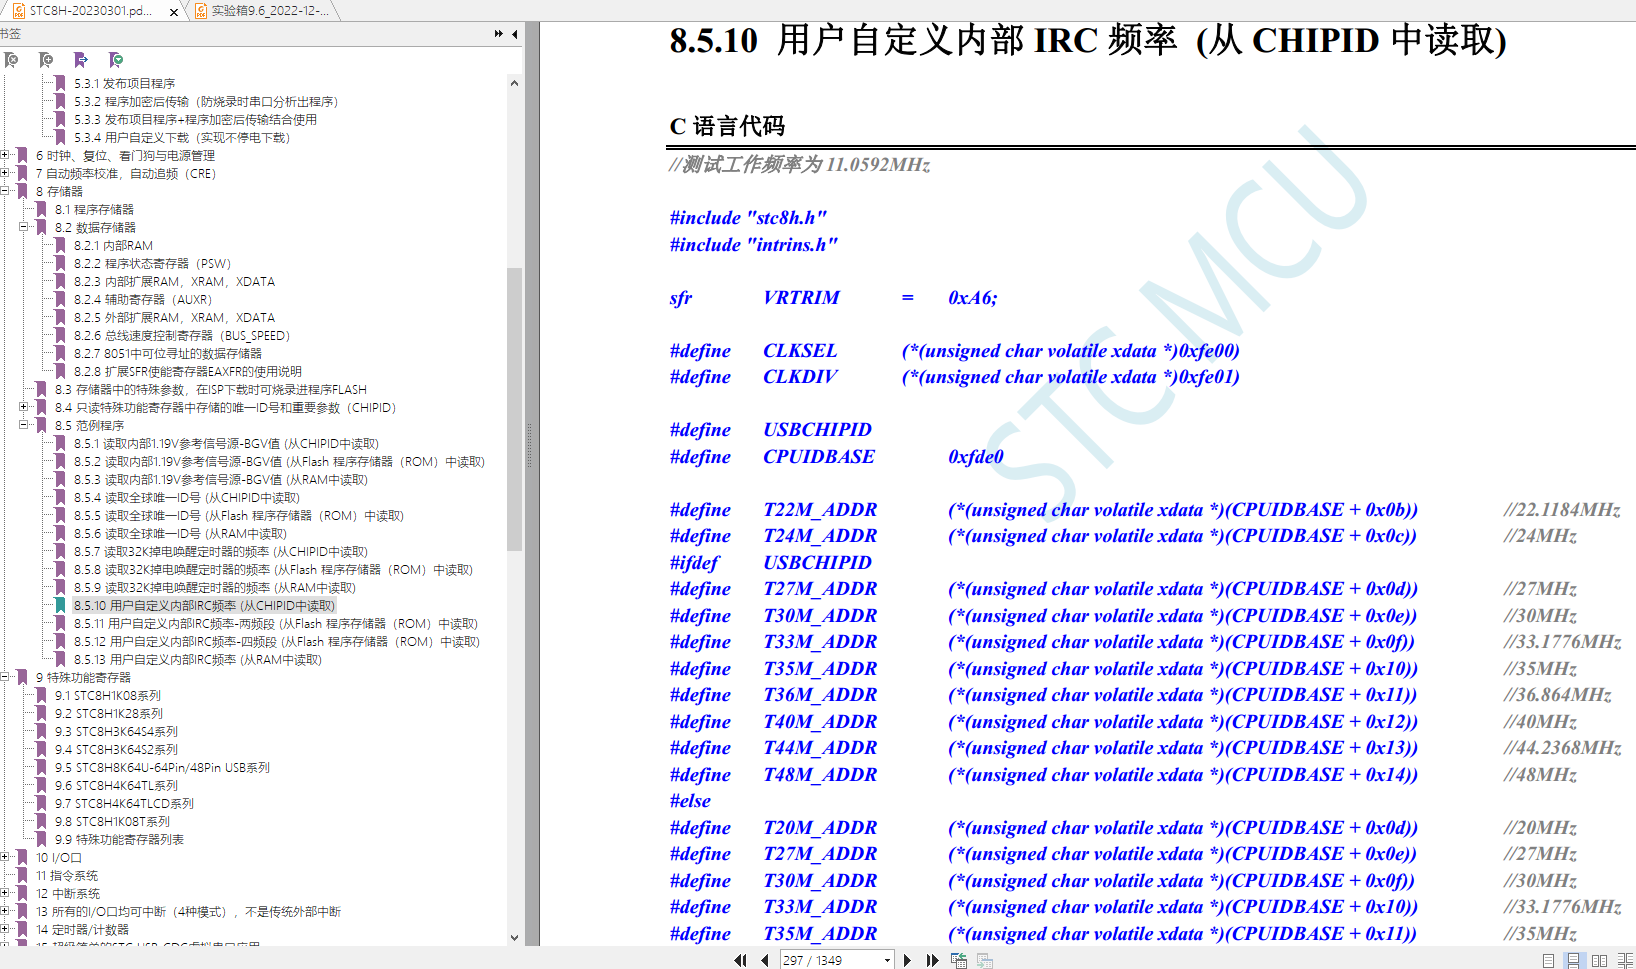
Task: Open bookmark 8.5.4 读取全球唯一ID号
Action: pyautogui.click(x=187, y=497)
